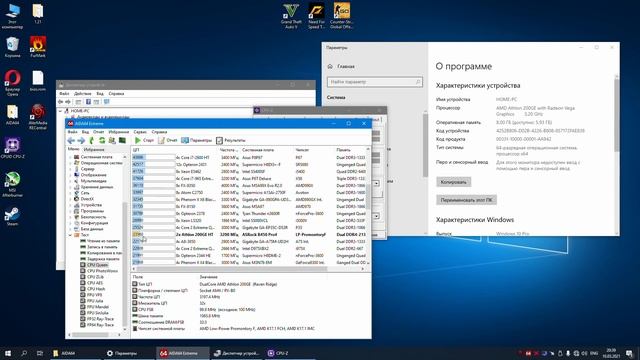
Task: Select Системная плата in the AIDA64 tree
Action: click(96, 157)
